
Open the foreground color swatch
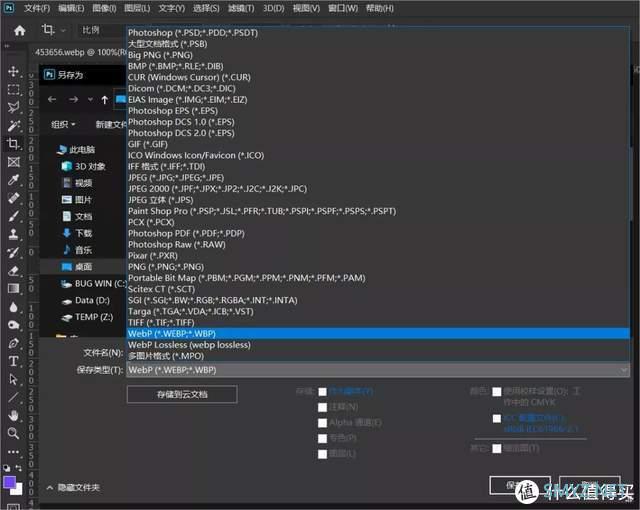(x=9, y=482)
